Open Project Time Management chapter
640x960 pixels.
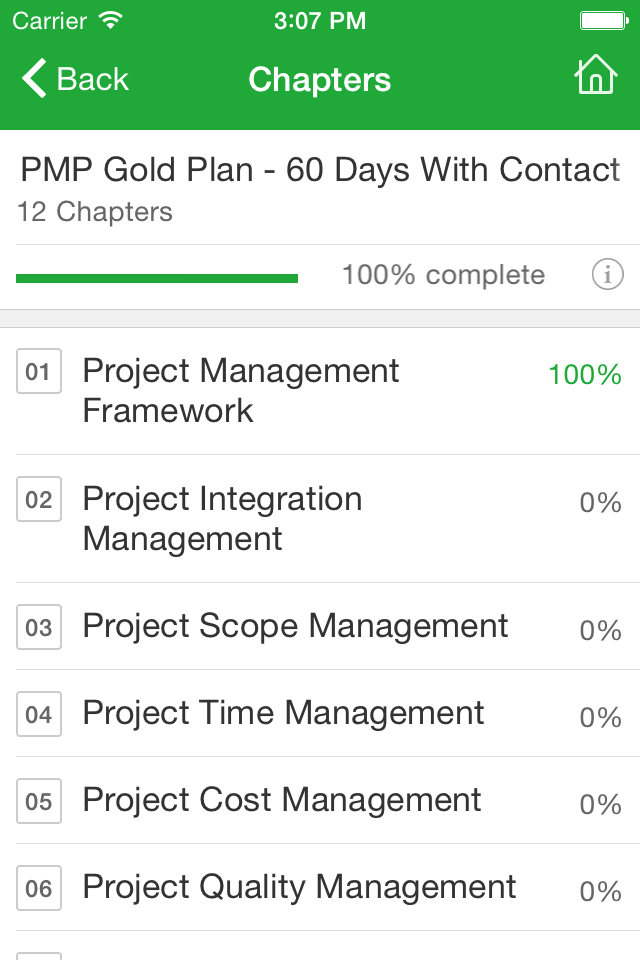[283, 713]
